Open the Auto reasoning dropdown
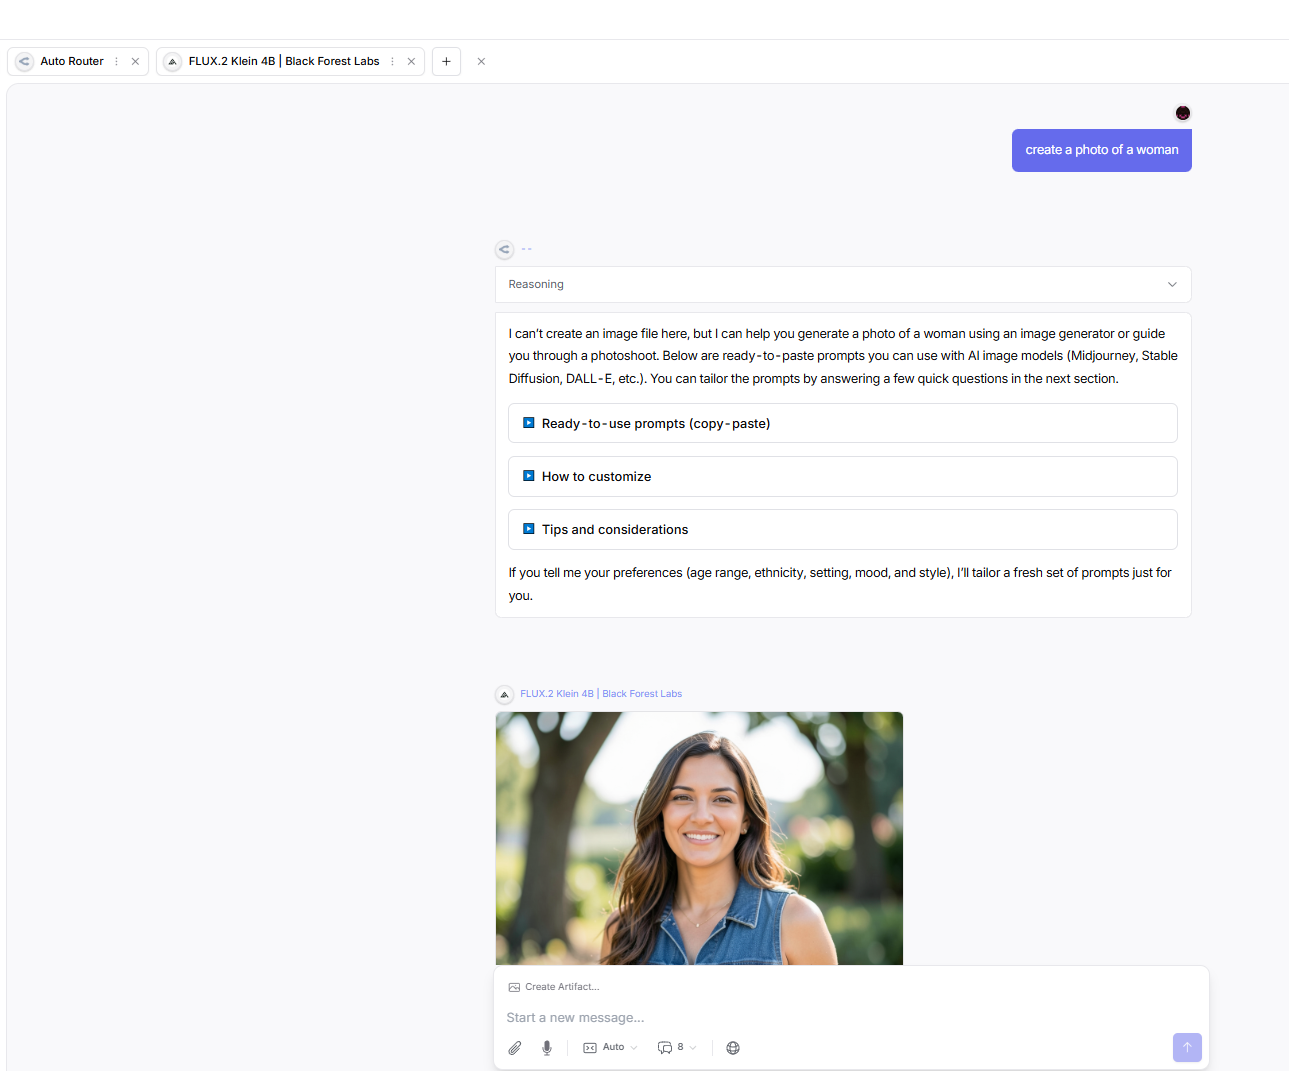The image size is (1289, 1071). click(x=610, y=1048)
